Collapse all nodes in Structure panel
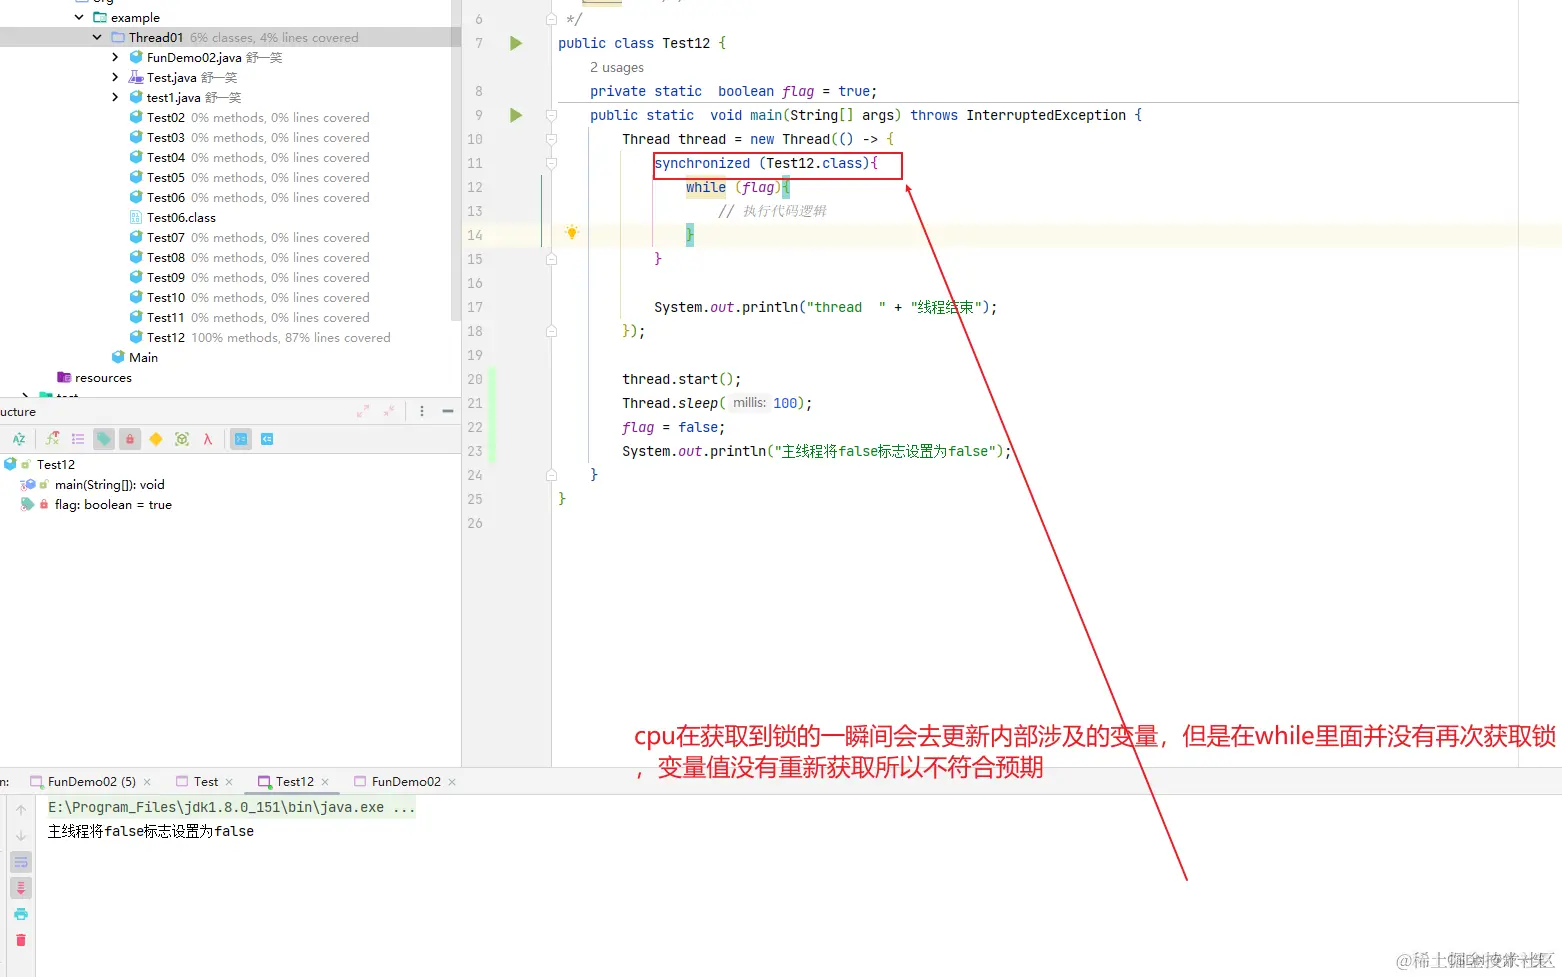1562x977 pixels. tap(389, 411)
